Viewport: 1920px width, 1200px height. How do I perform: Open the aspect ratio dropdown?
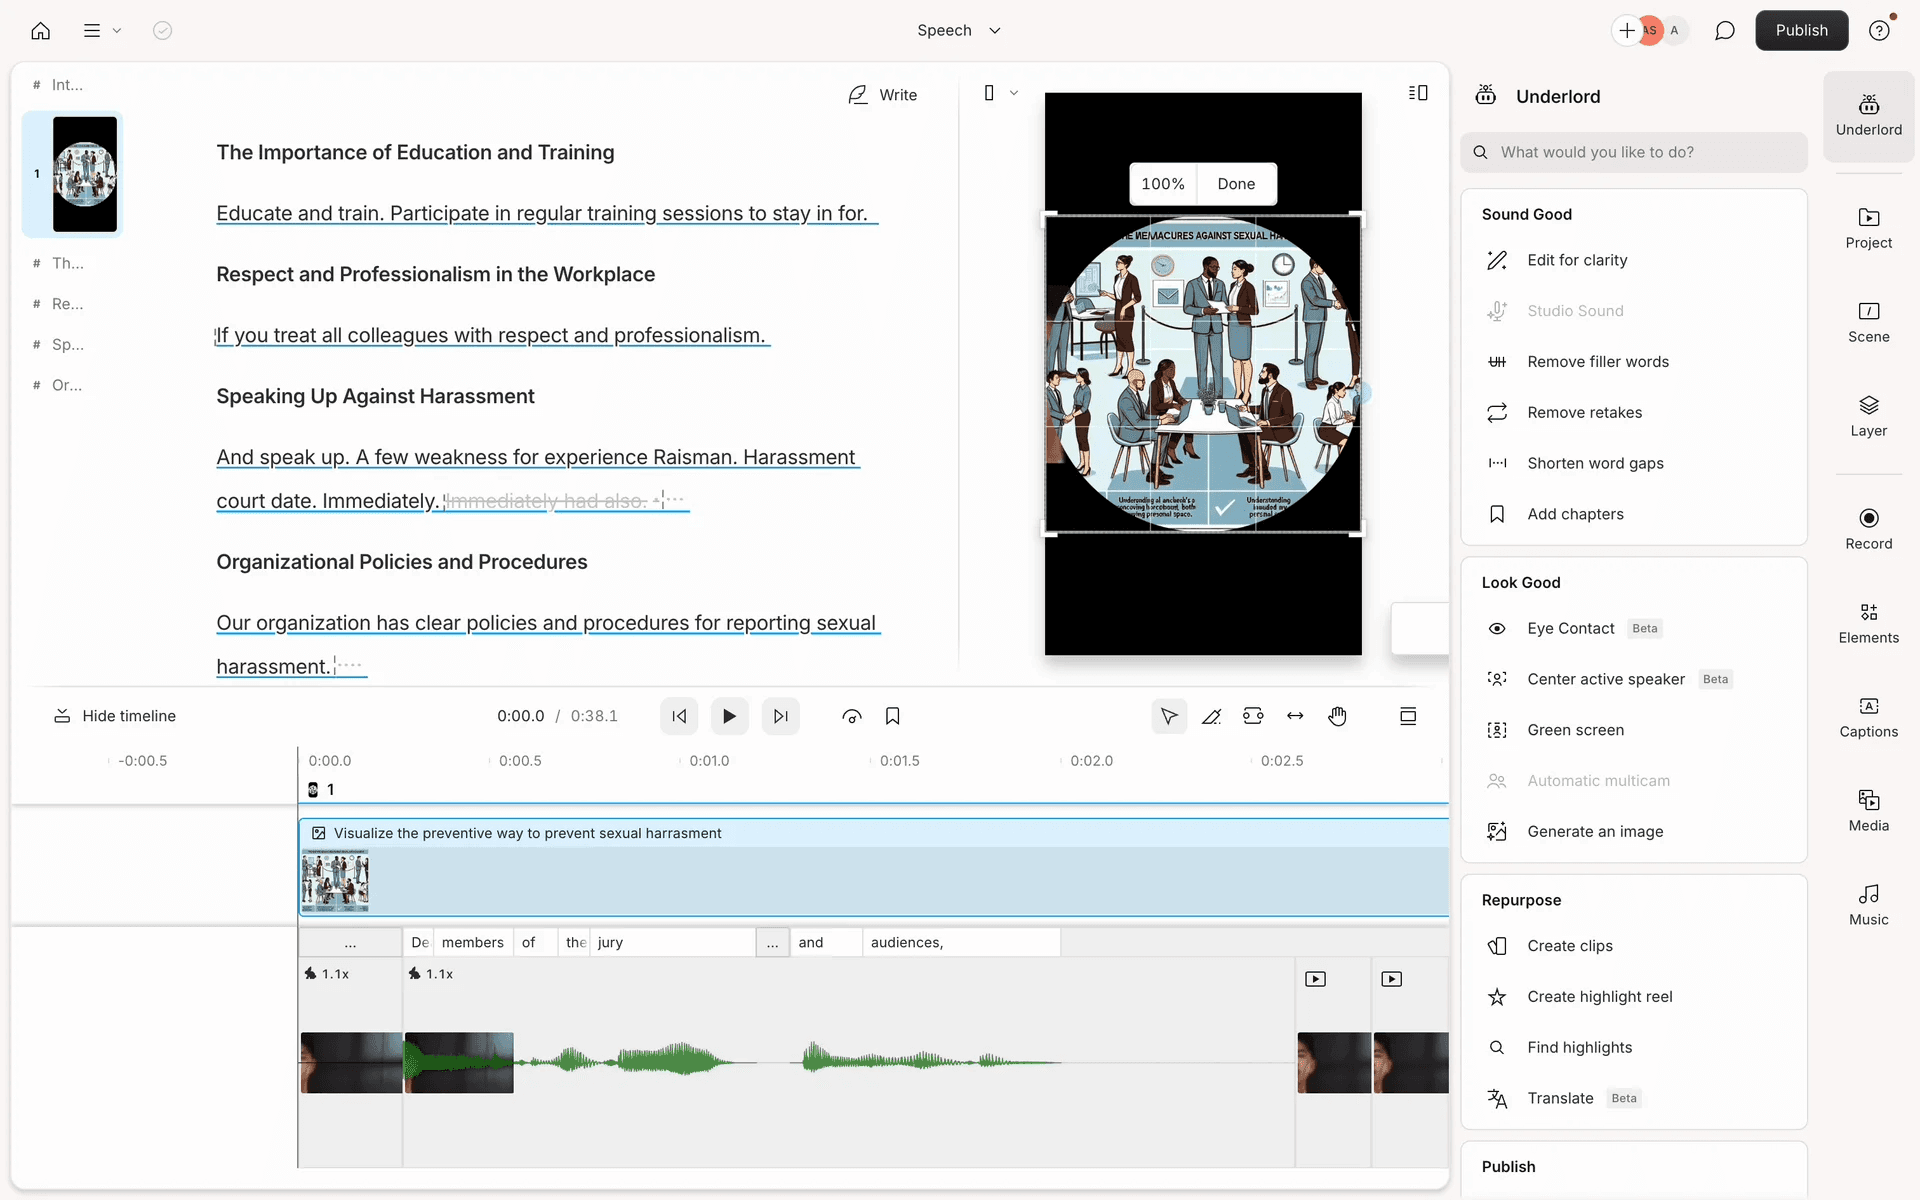(999, 93)
